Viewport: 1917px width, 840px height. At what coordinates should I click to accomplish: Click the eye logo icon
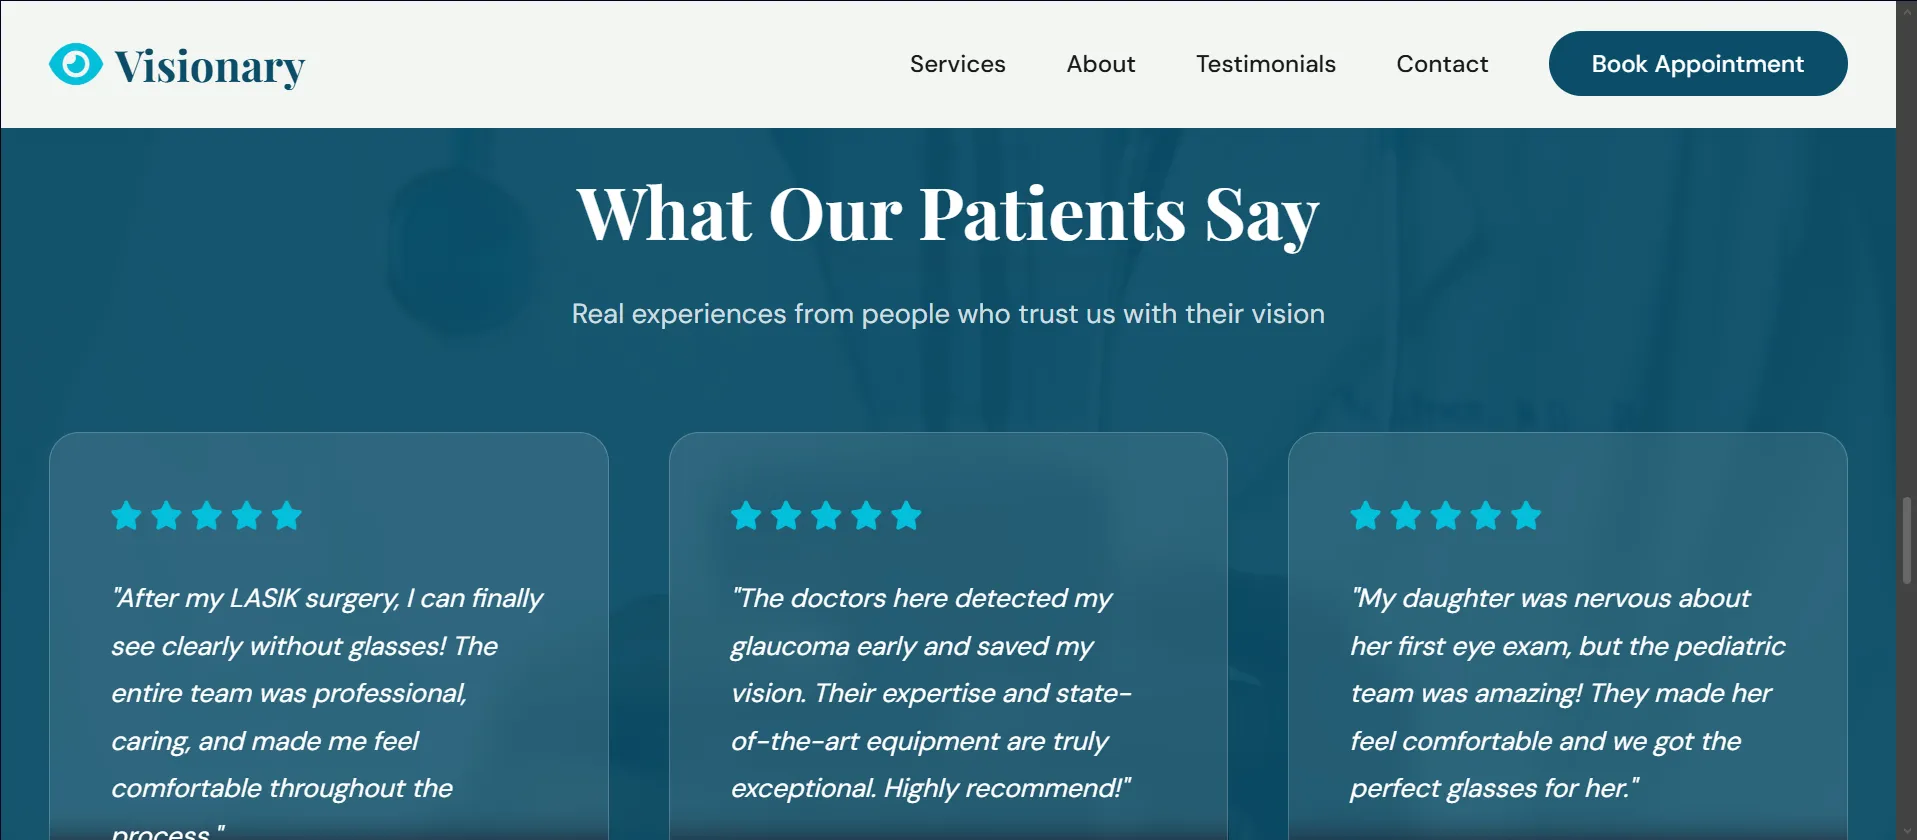(x=75, y=64)
